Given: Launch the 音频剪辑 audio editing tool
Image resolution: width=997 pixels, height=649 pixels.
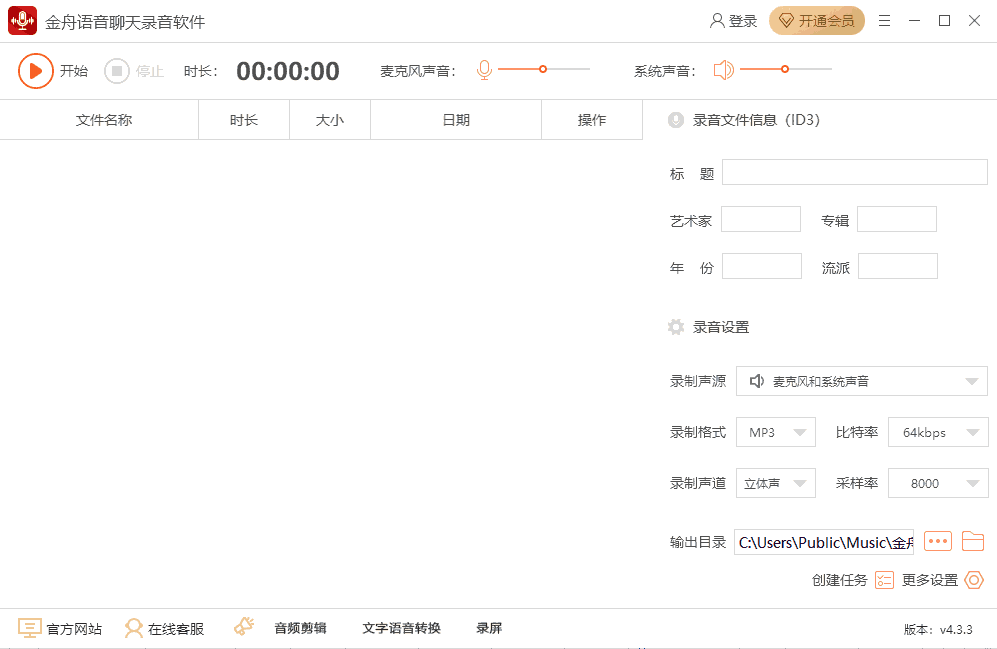Looking at the screenshot, I should [x=299, y=628].
